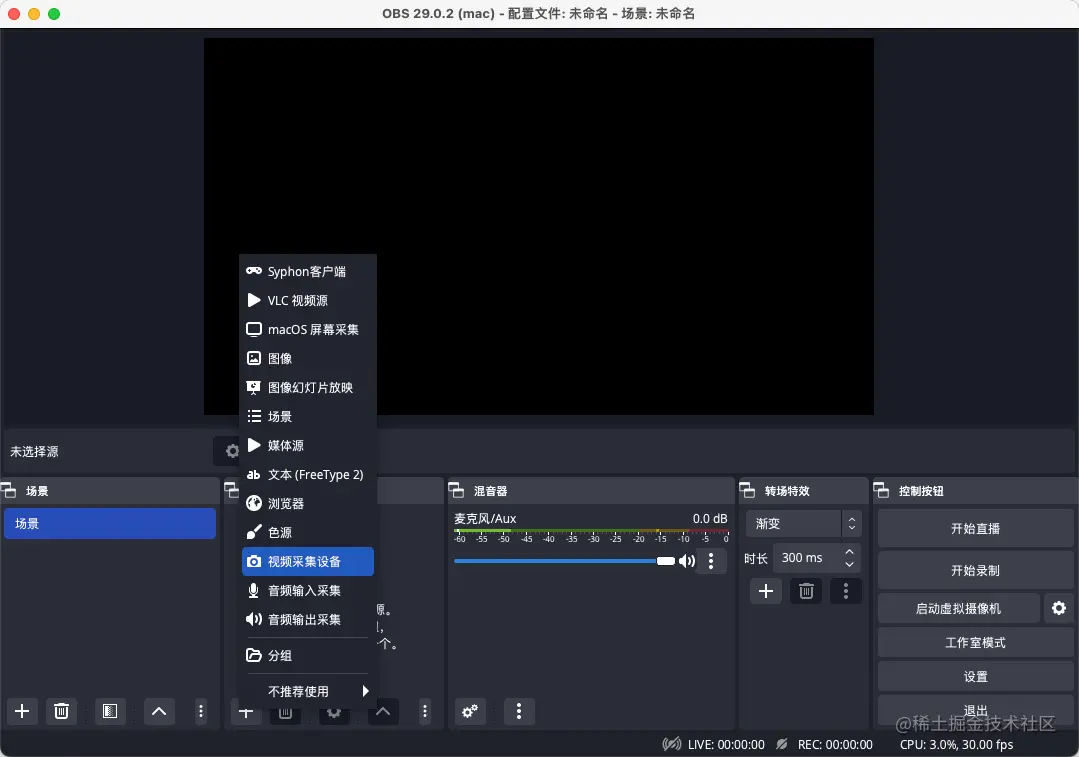Viewport: 1079px width, 757px height.
Task: Choose 图像 from add-source menu
Action: (308, 358)
